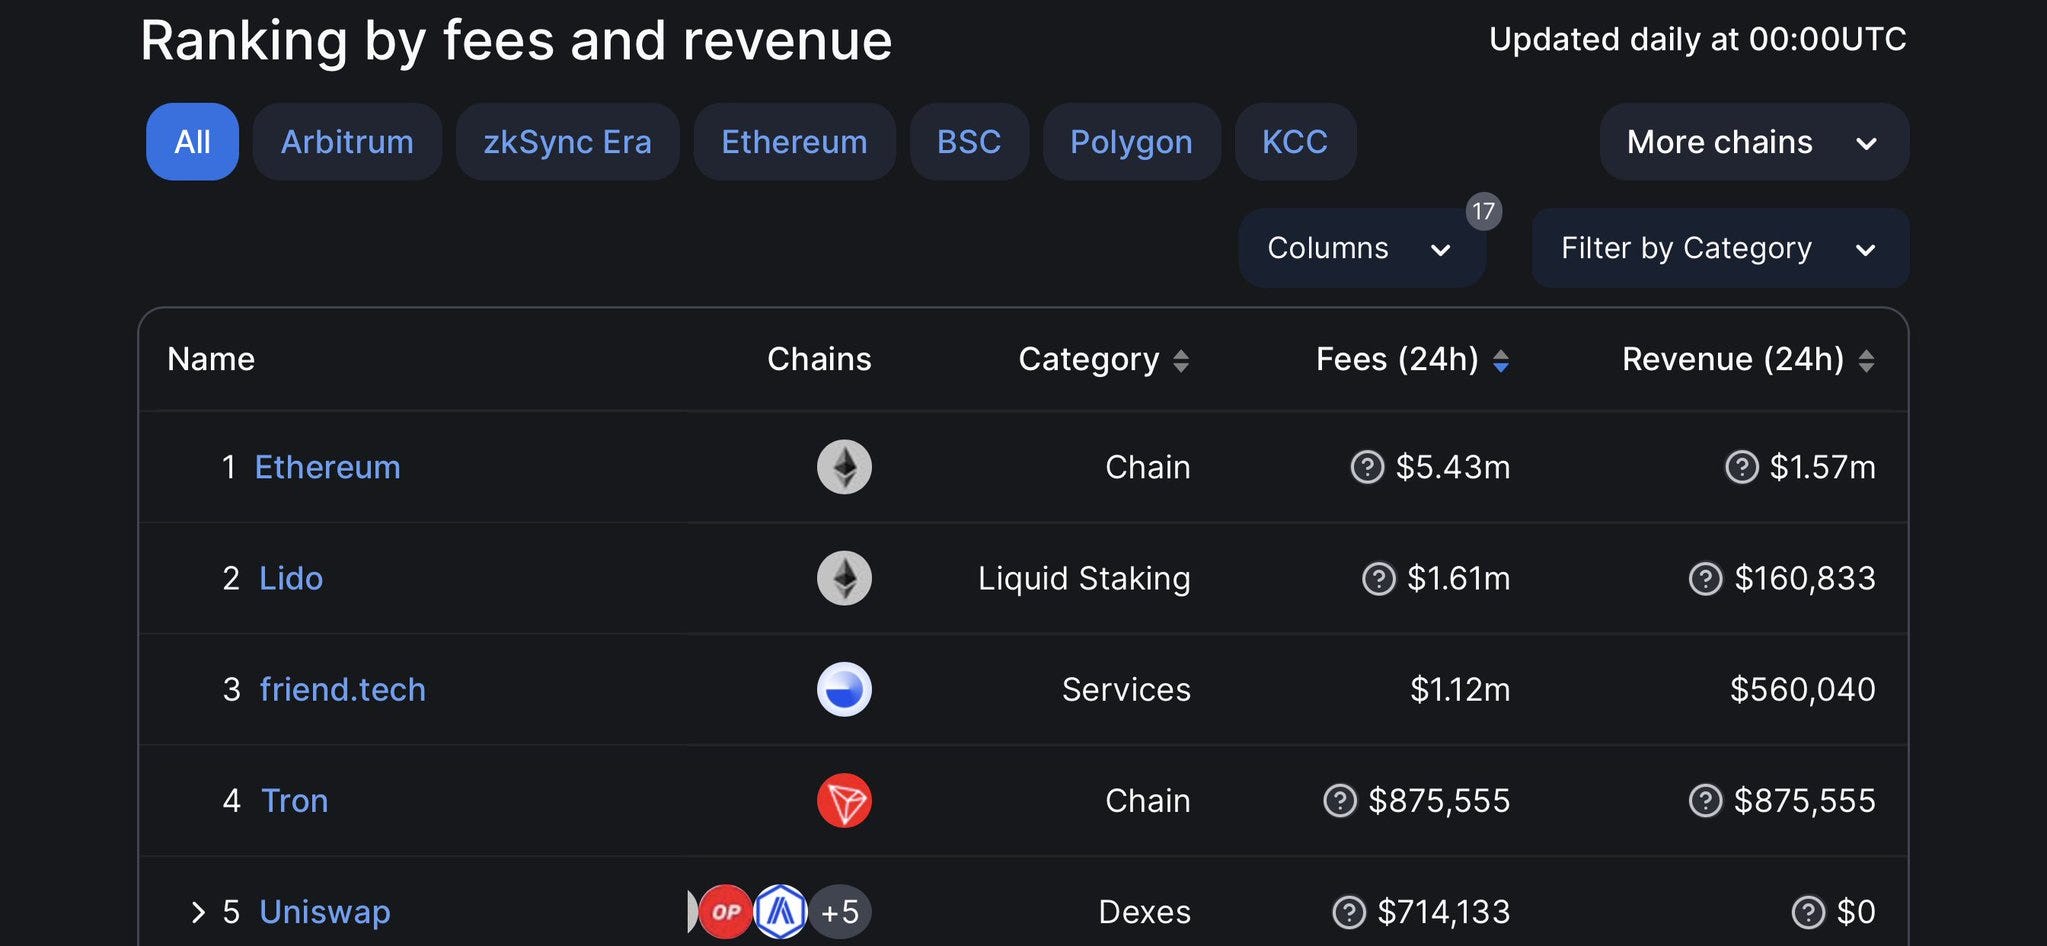The width and height of the screenshot is (2047, 946).
Task: Click help icon beside Tron fees value
Action: [x=1339, y=800]
